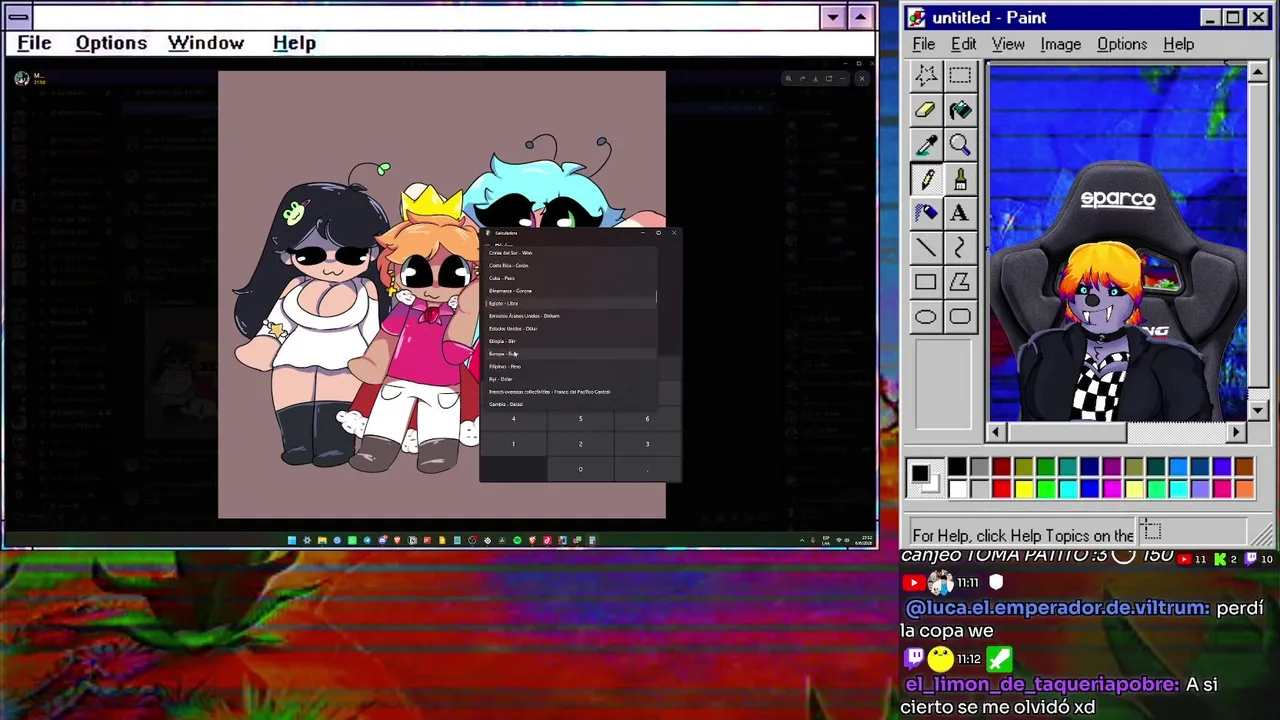Pick the Ellipse shape tool
Viewport: 1280px width, 720px height.
tap(925, 317)
